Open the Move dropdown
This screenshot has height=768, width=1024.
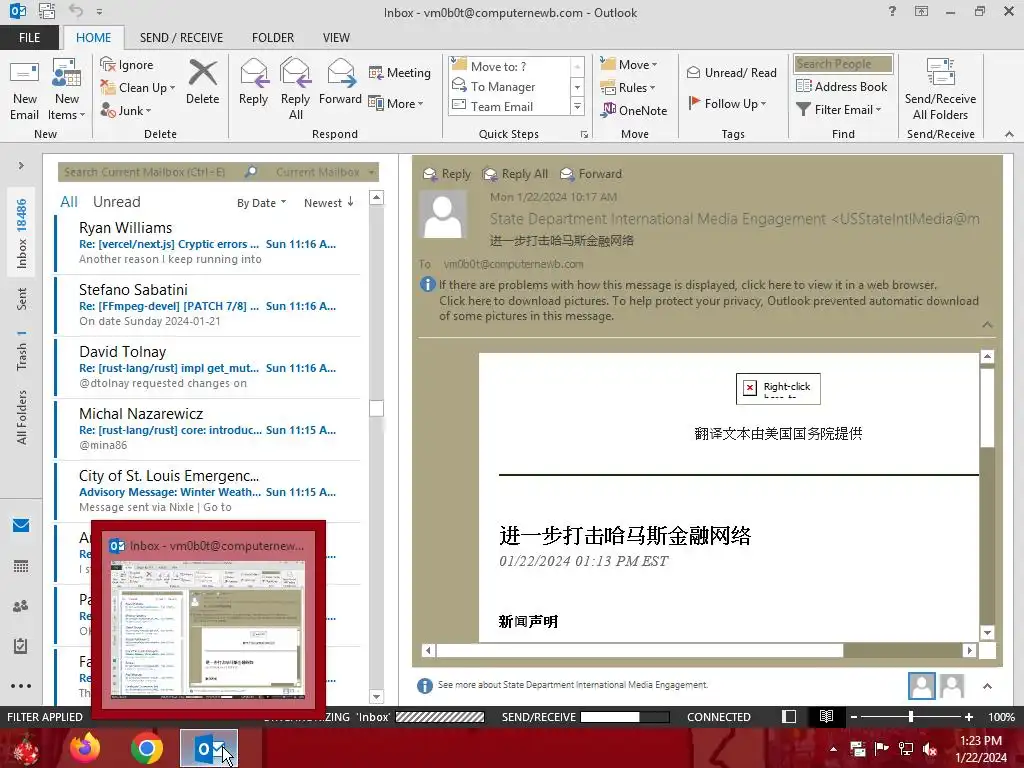629,64
